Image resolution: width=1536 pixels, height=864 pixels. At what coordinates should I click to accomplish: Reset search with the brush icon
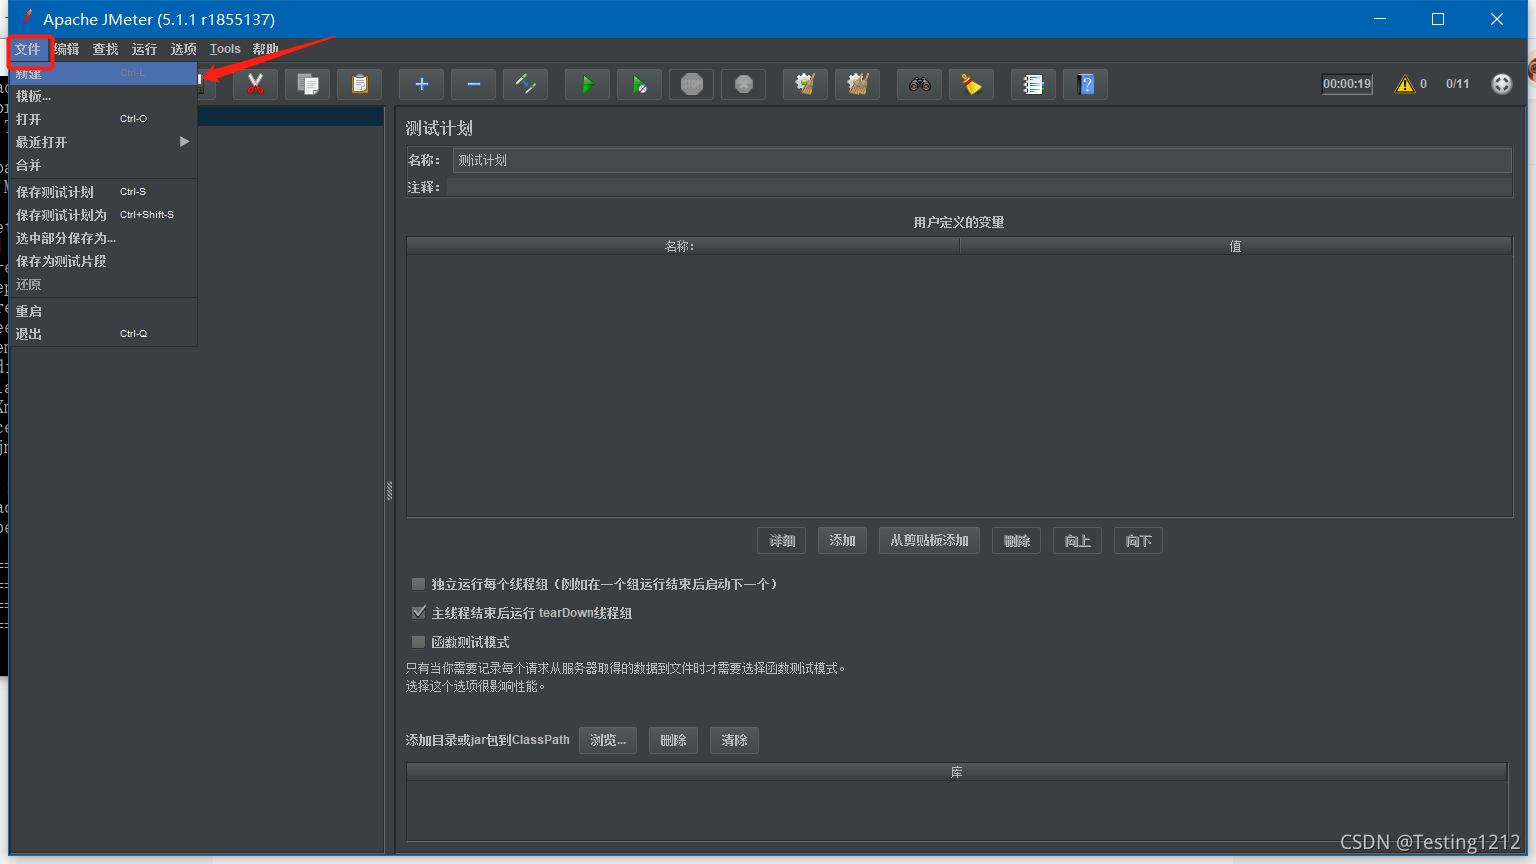click(972, 84)
